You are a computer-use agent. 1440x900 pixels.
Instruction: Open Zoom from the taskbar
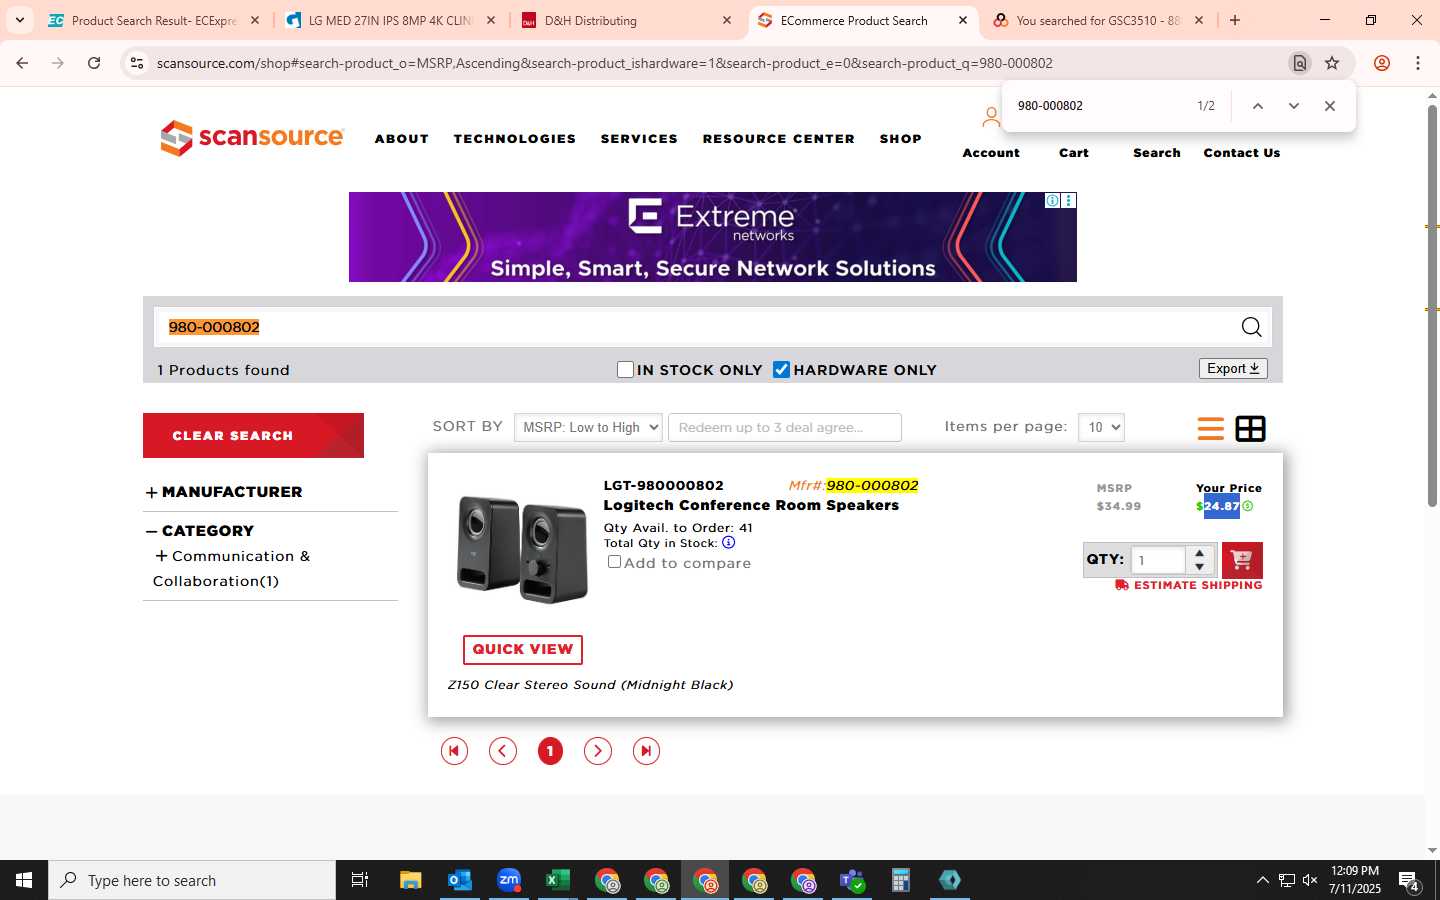[509, 880]
